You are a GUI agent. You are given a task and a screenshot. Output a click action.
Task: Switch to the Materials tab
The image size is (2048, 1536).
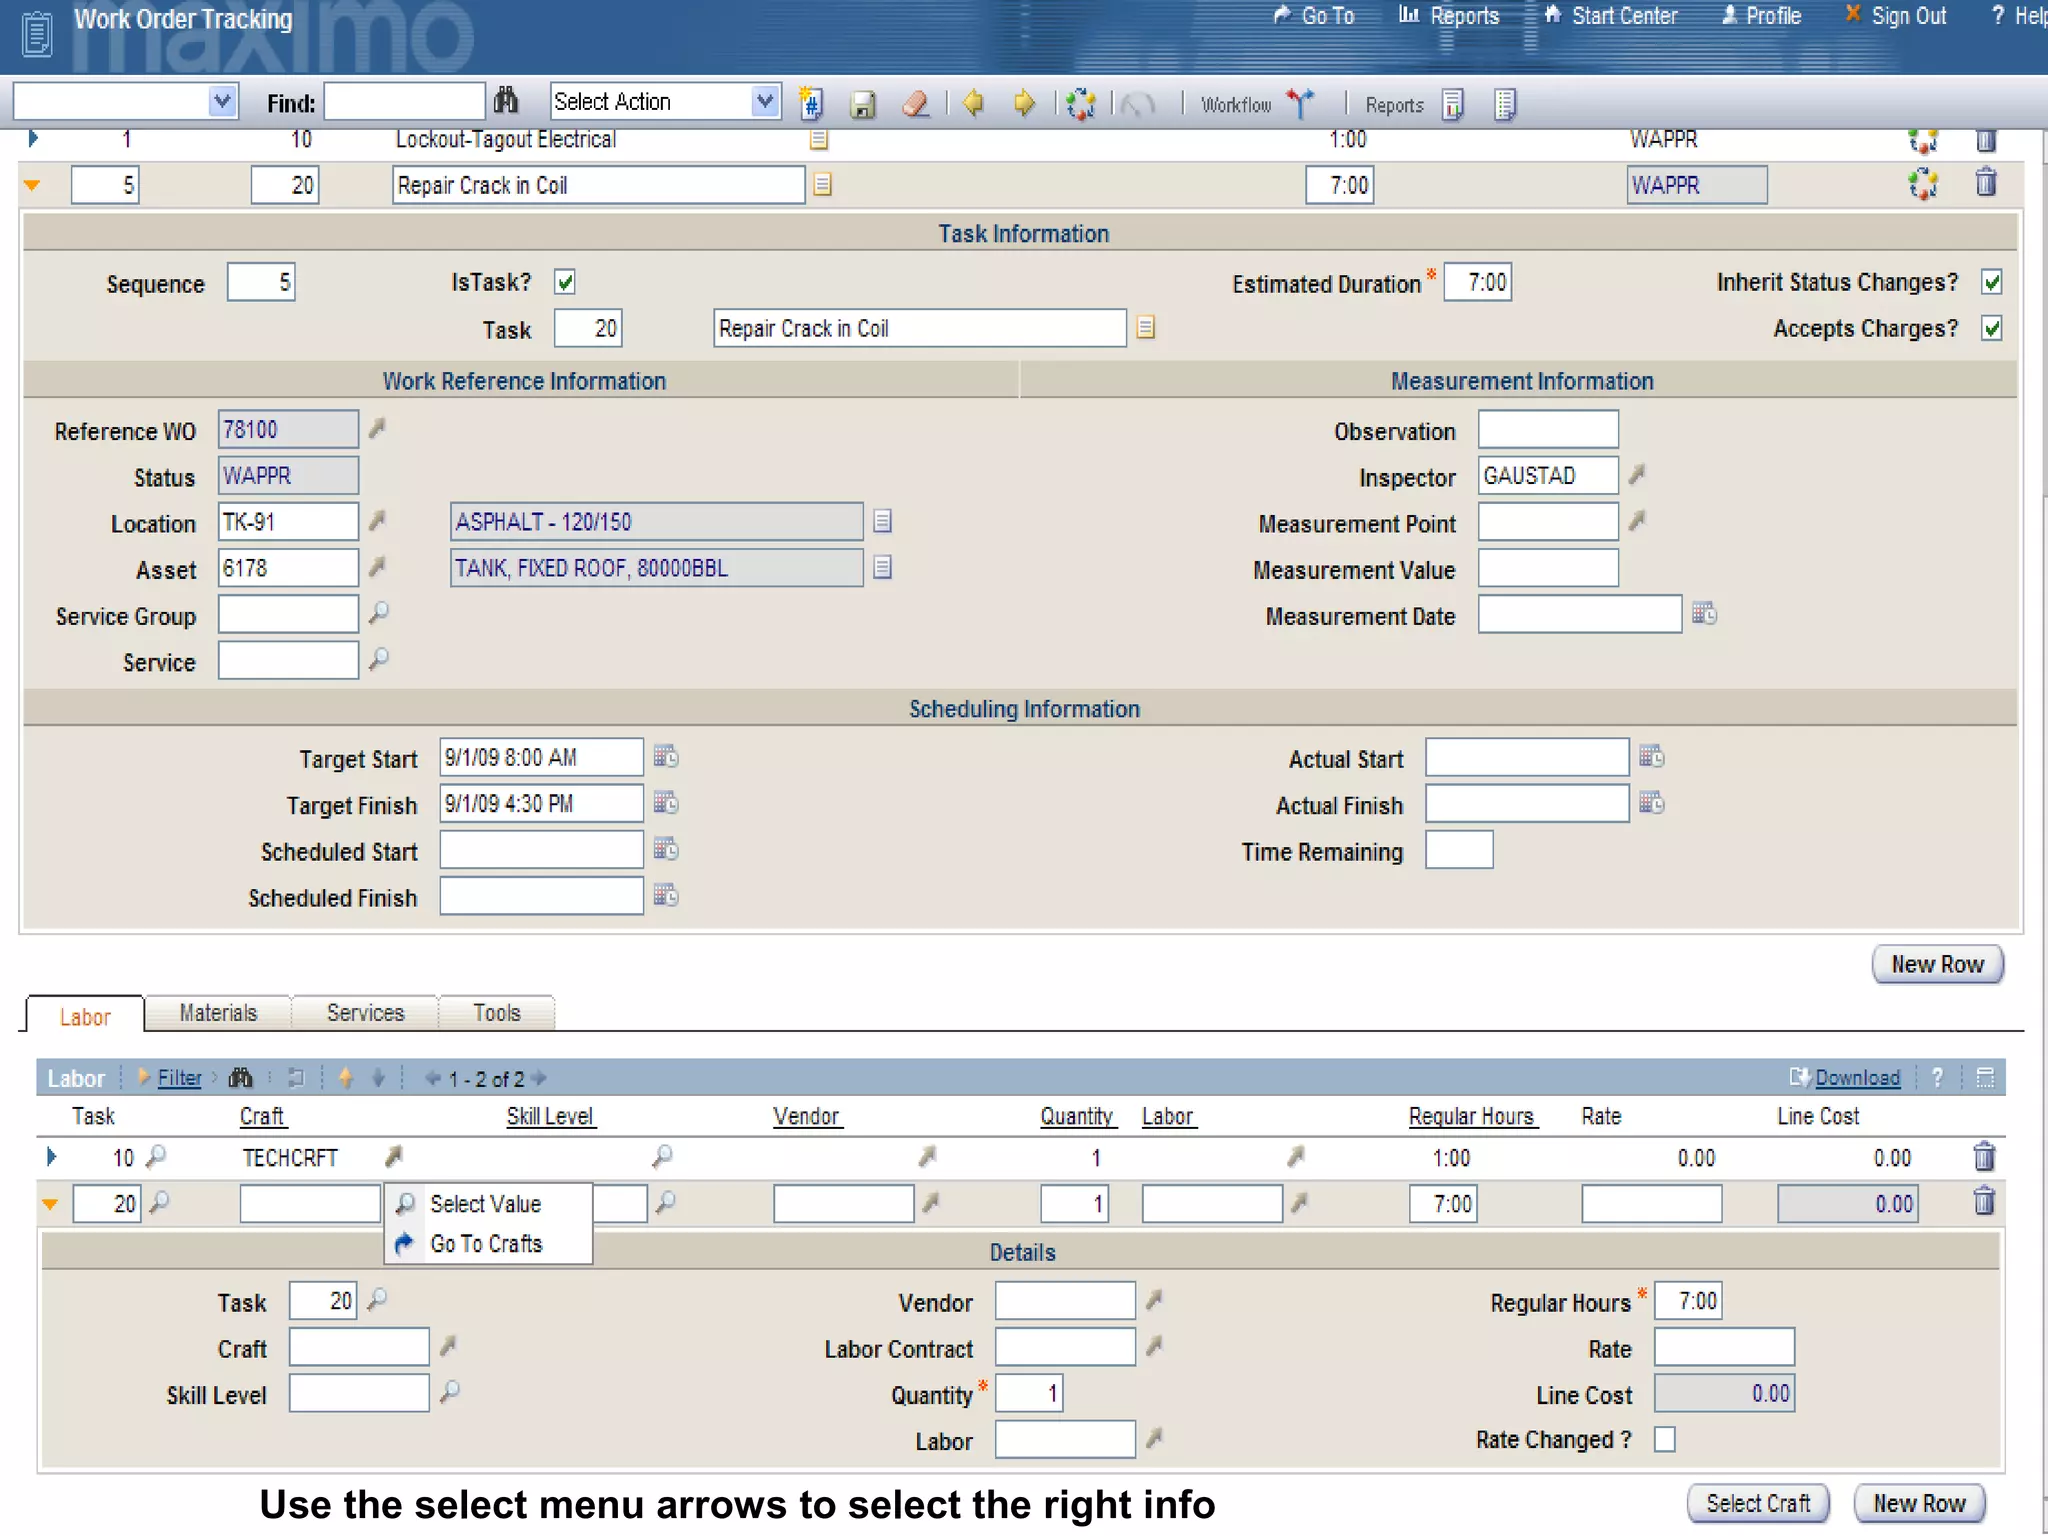(218, 1013)
